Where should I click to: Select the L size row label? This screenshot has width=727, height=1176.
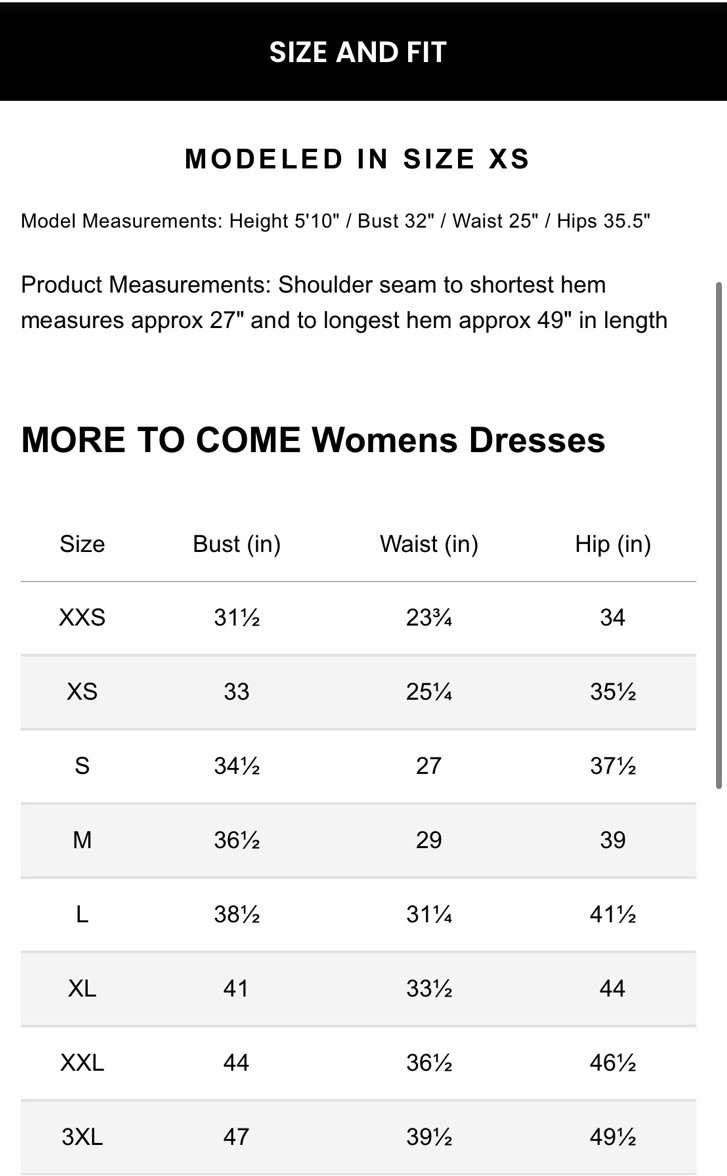coord(82,914)
